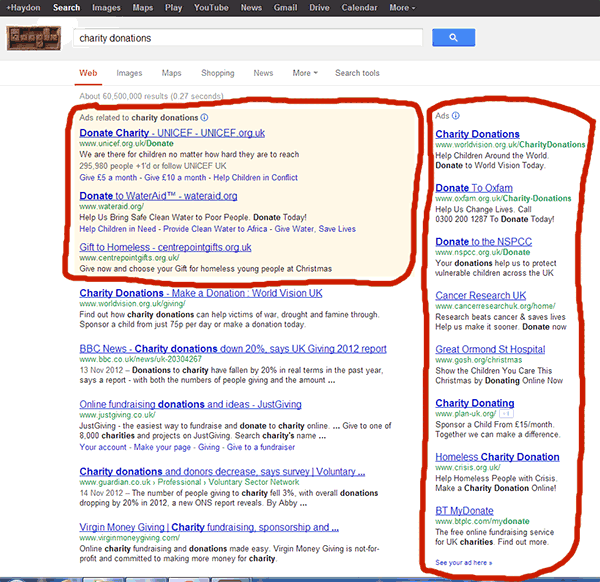The height and width of the screenshot is (582, 600).
Task: Click the Google doodle logo
Action: (35, 38)
